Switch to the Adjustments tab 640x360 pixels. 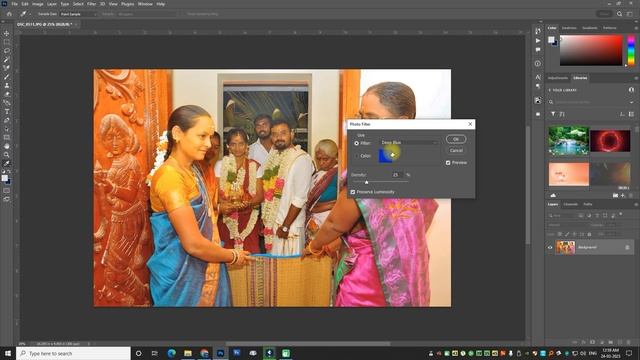558,78
